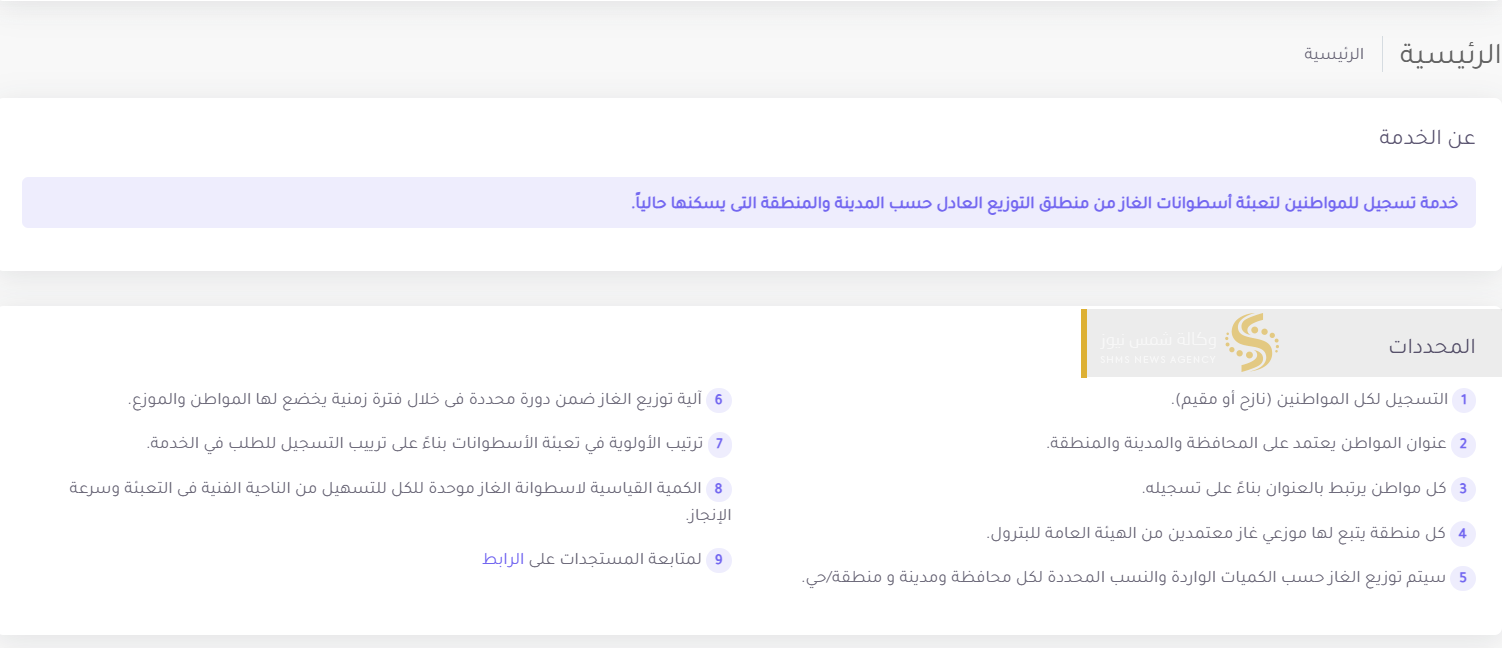
Task: Select badge 3 beside كل مواطن يرتبط بالعنوان
Action: coord(1463,489)
